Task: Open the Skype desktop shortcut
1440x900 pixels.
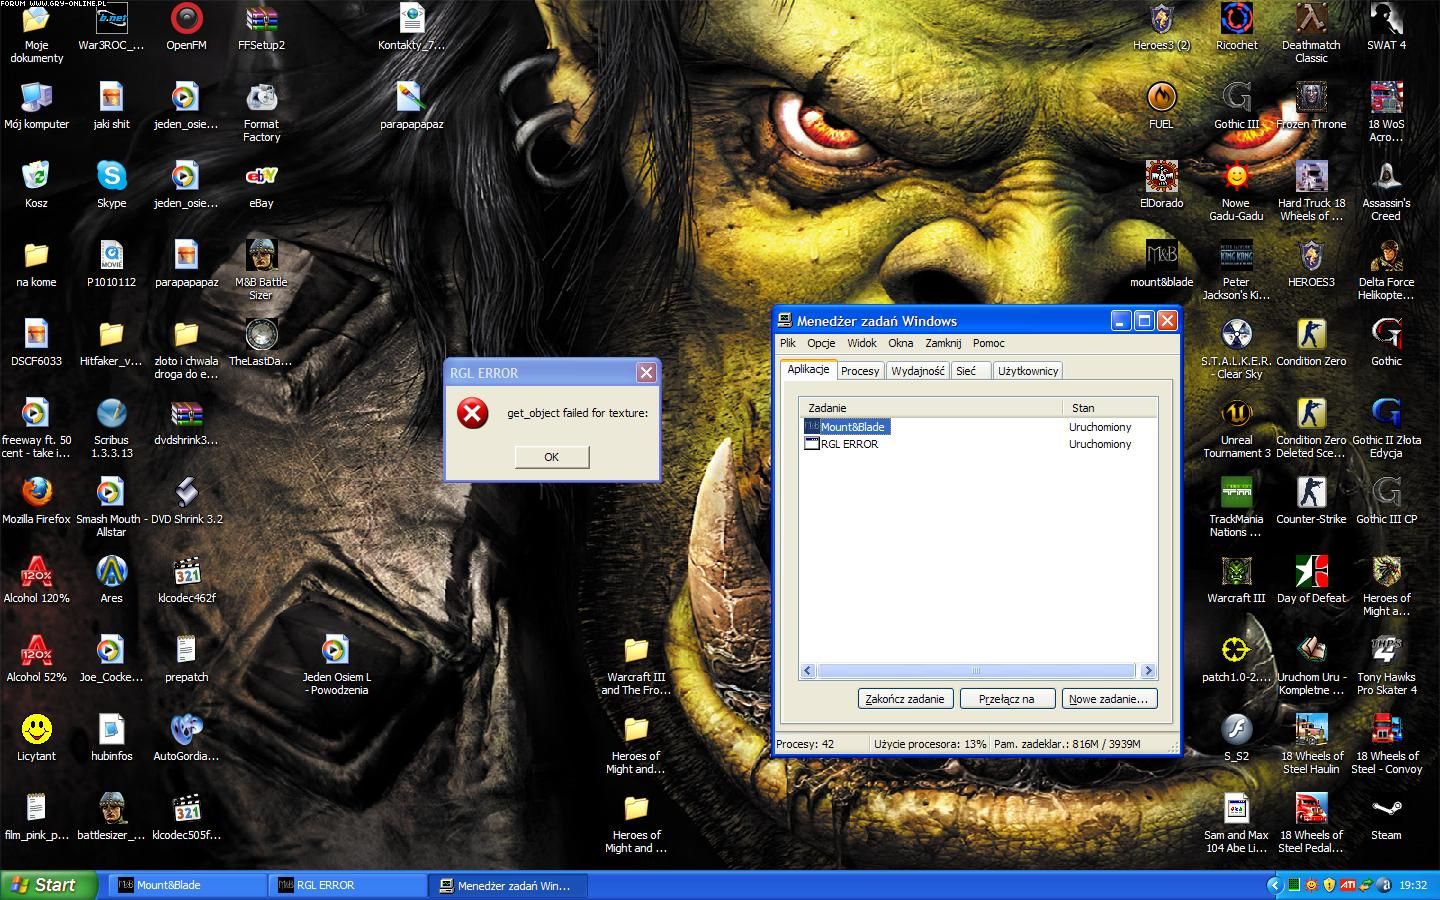Action: [x=111, y=185]
